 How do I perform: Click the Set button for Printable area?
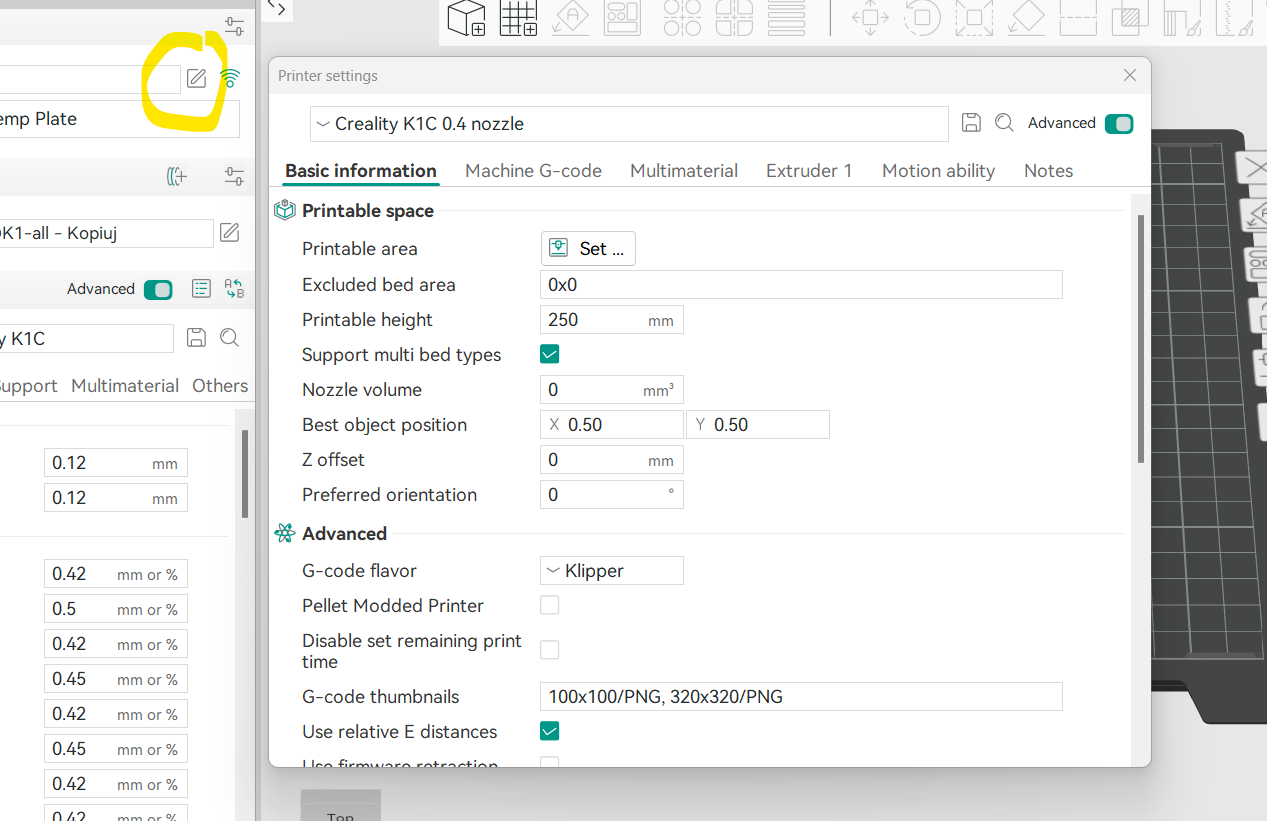tap(588, 249)
